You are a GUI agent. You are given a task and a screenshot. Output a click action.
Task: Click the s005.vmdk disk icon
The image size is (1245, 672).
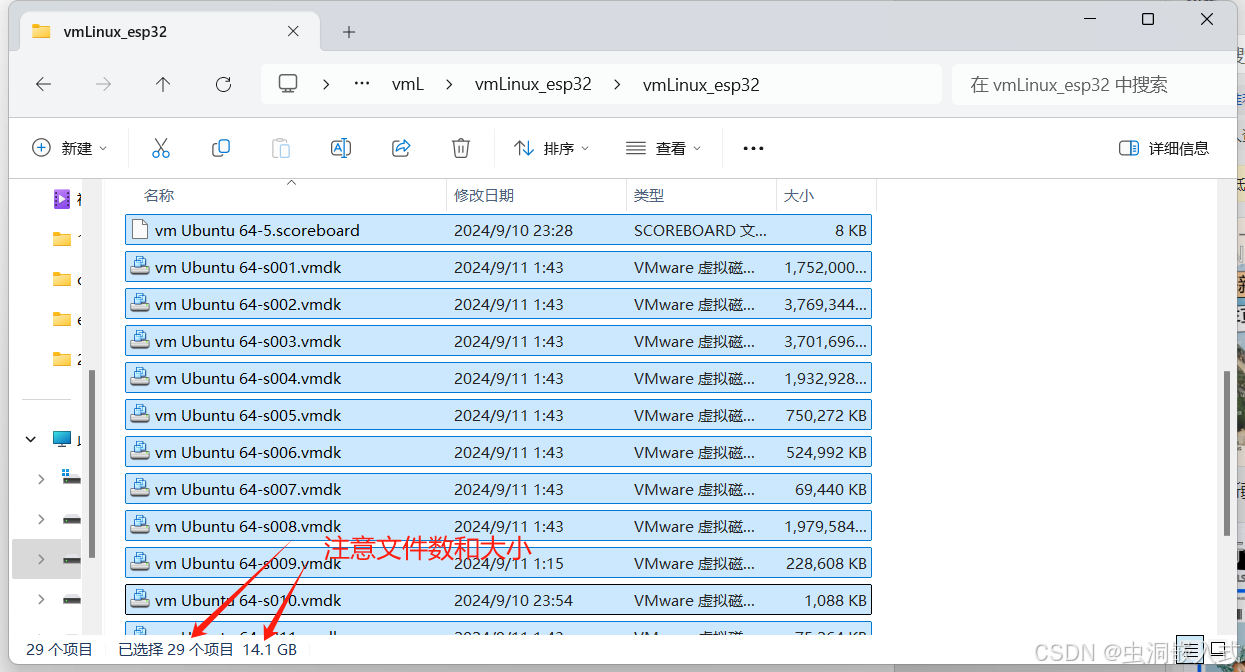click(x=140, y=415)
